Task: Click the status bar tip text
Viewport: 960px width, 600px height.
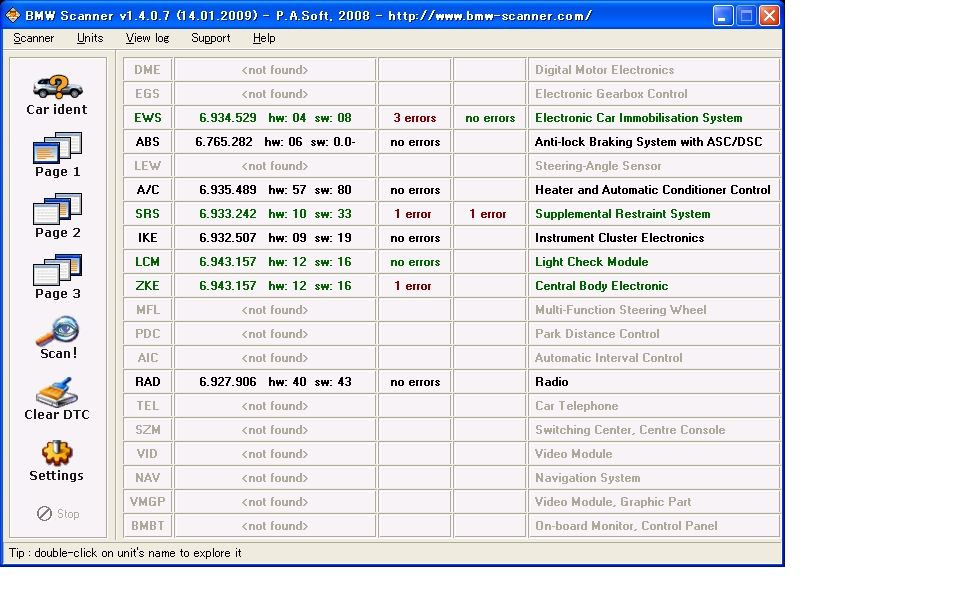Action: 125,553
